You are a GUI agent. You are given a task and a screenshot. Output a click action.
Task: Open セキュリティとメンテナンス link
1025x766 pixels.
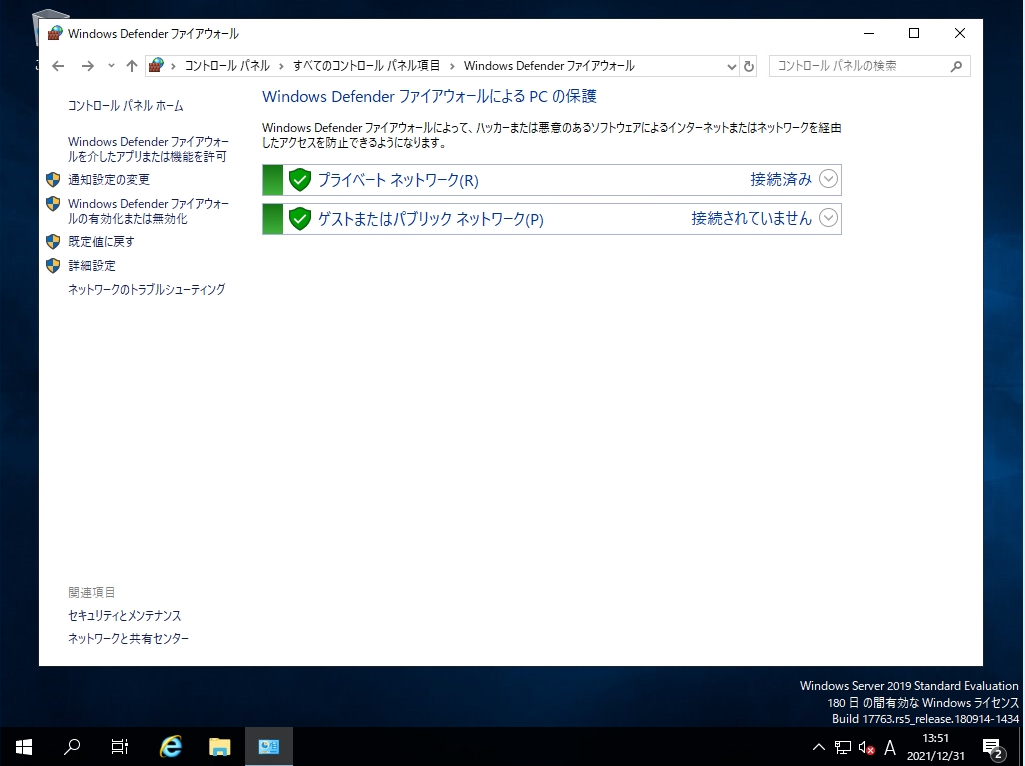pos(125,616)
